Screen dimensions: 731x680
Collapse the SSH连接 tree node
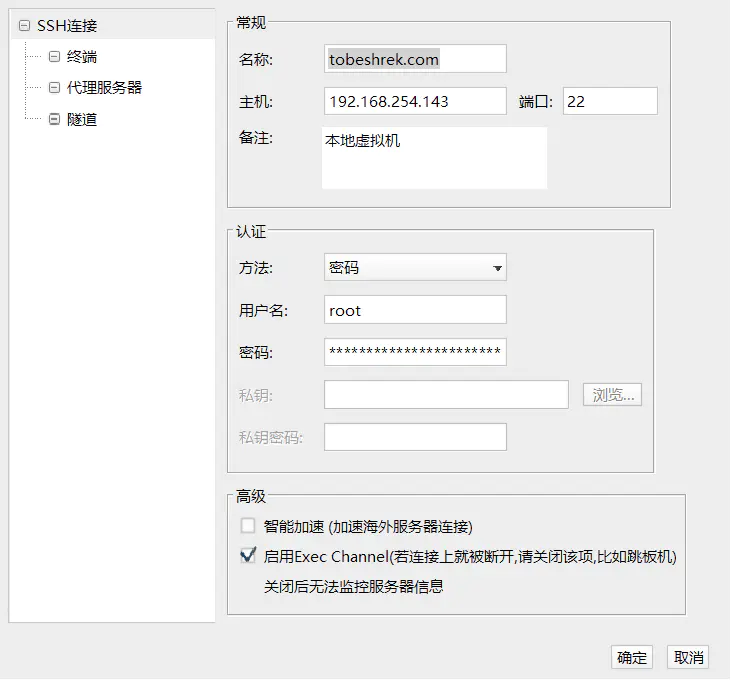tap(25, 26)
